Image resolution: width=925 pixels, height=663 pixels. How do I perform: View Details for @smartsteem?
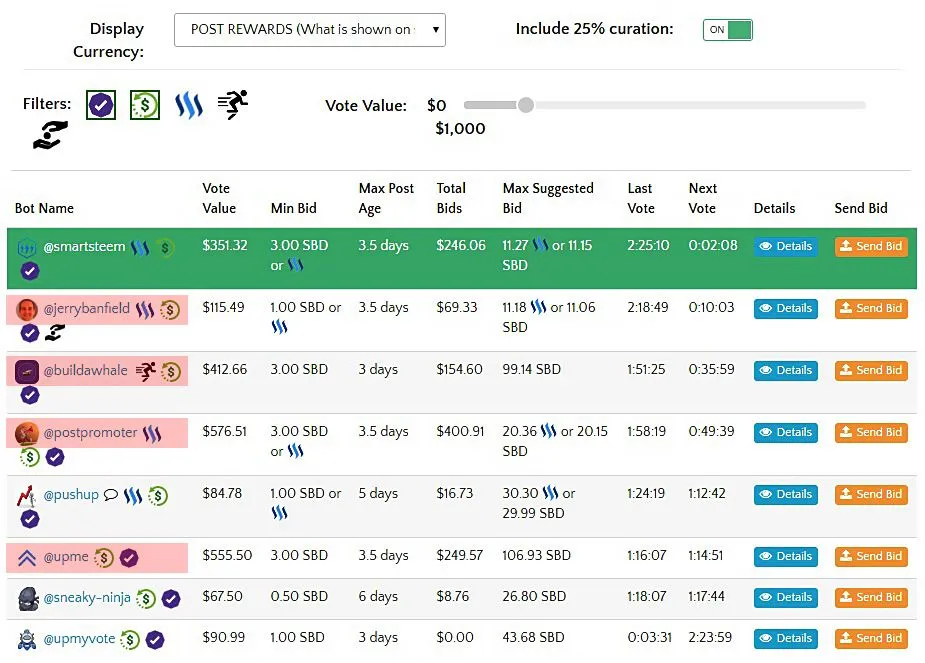tap(786, 247)
